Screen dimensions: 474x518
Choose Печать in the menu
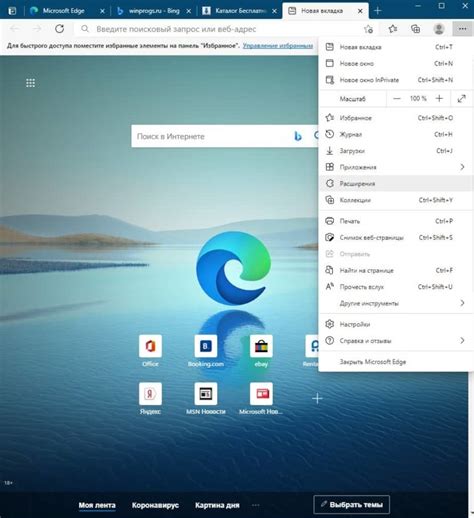(396, 221)
